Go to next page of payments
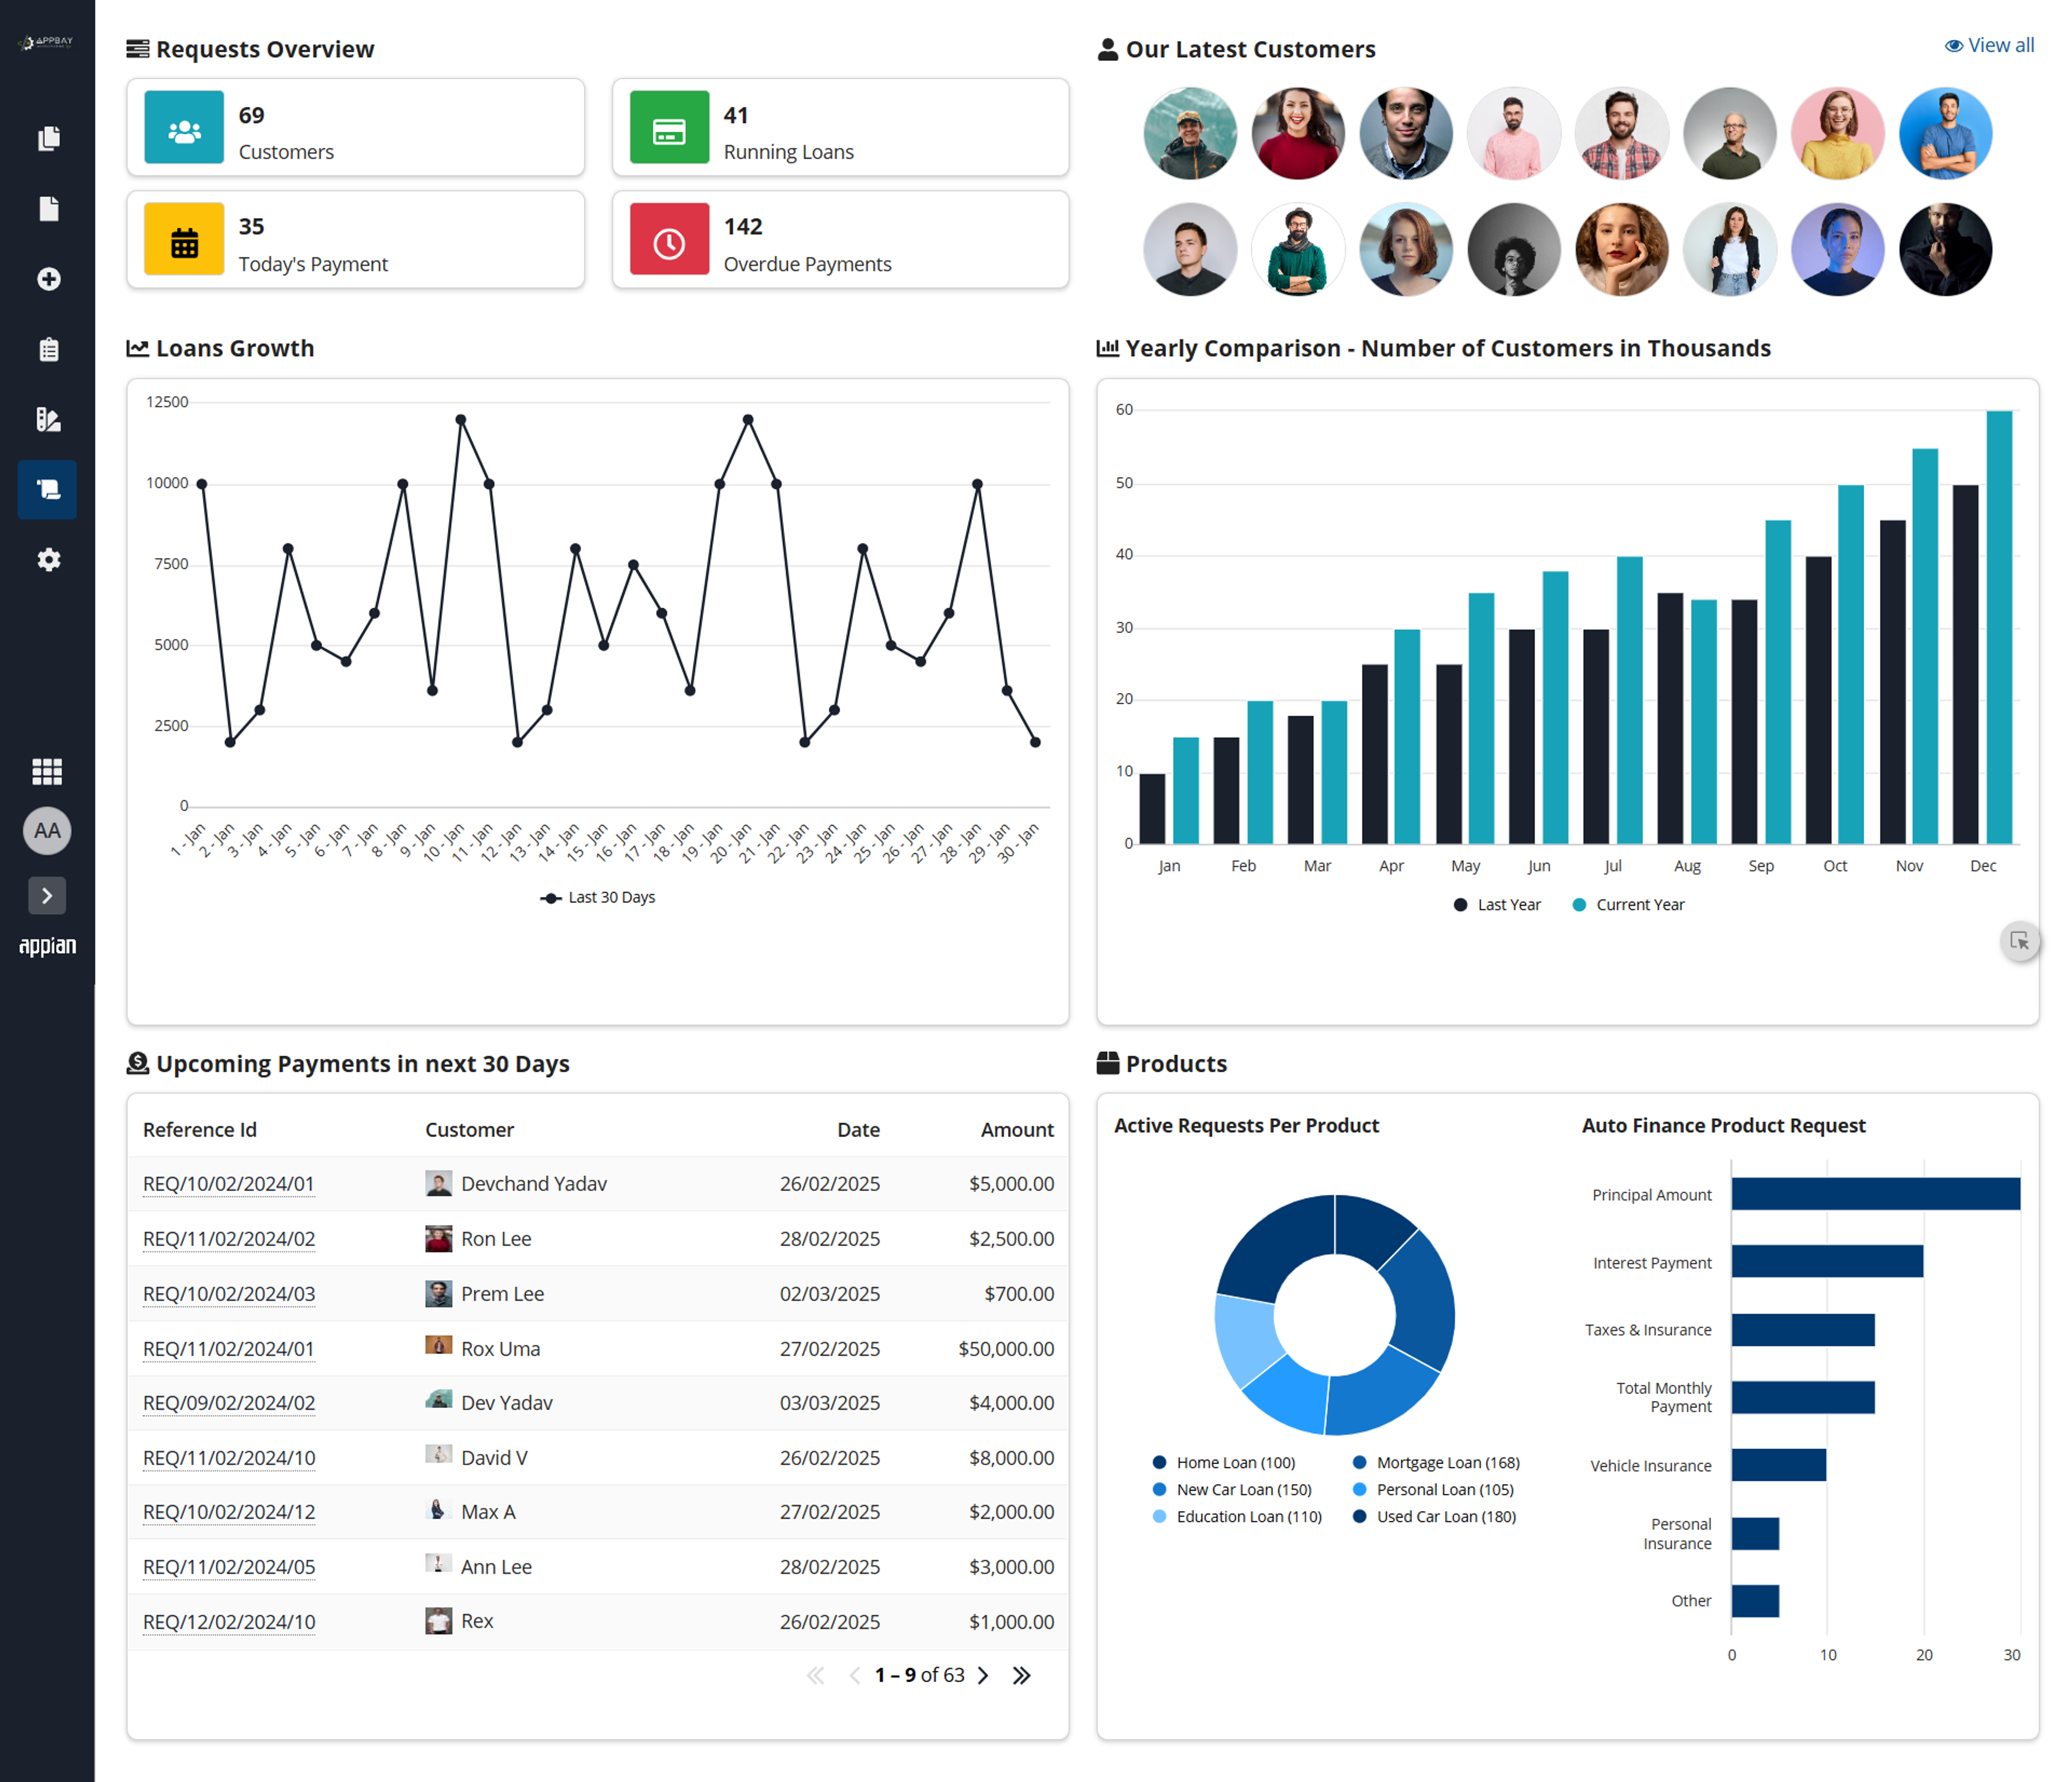2072x1782 pixels. click(983, 1675)
